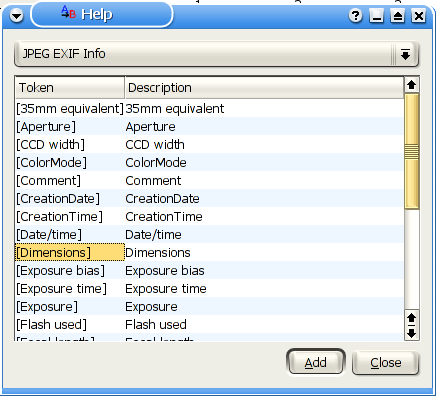This screenshot has height=396, width=436.
Task: Click the CCD width description cell
Action: click(264, 145)
